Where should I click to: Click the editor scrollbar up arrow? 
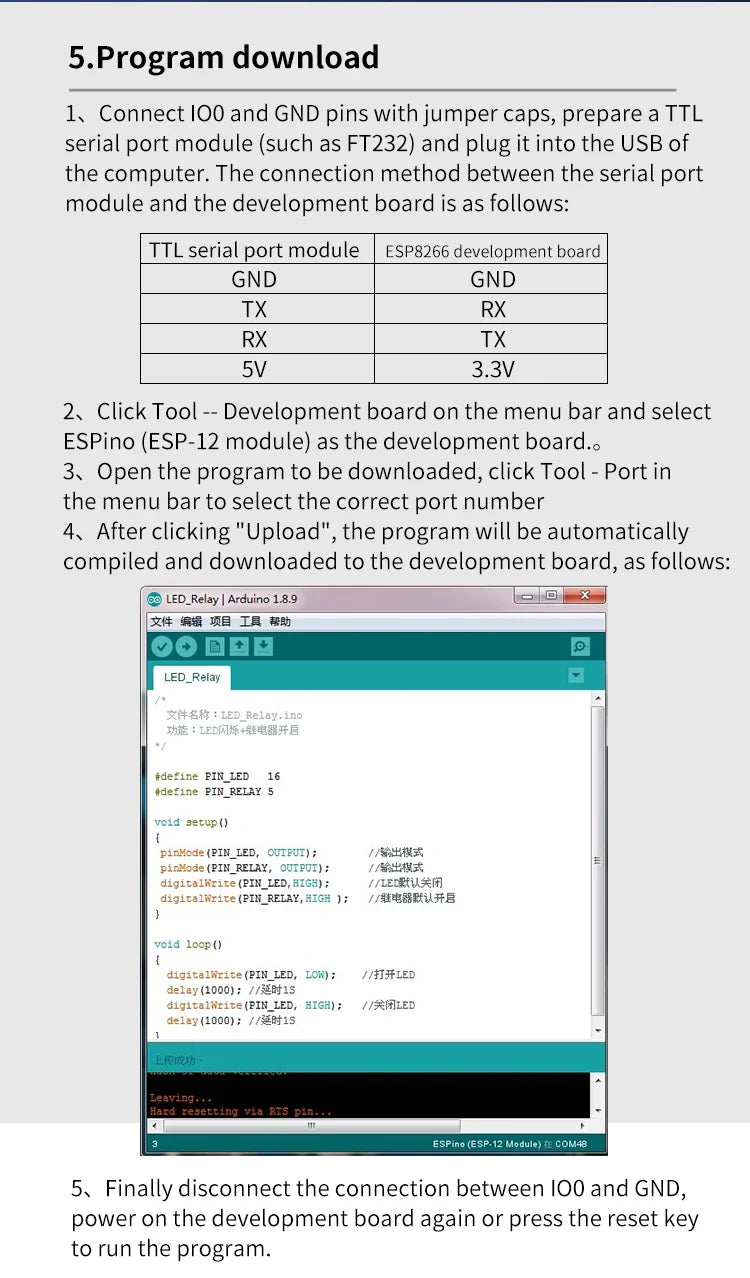598,697
